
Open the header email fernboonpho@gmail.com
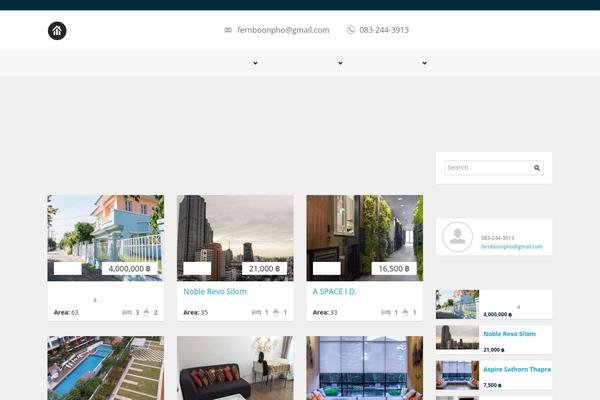pyautogui.click(x=283, y=30)
